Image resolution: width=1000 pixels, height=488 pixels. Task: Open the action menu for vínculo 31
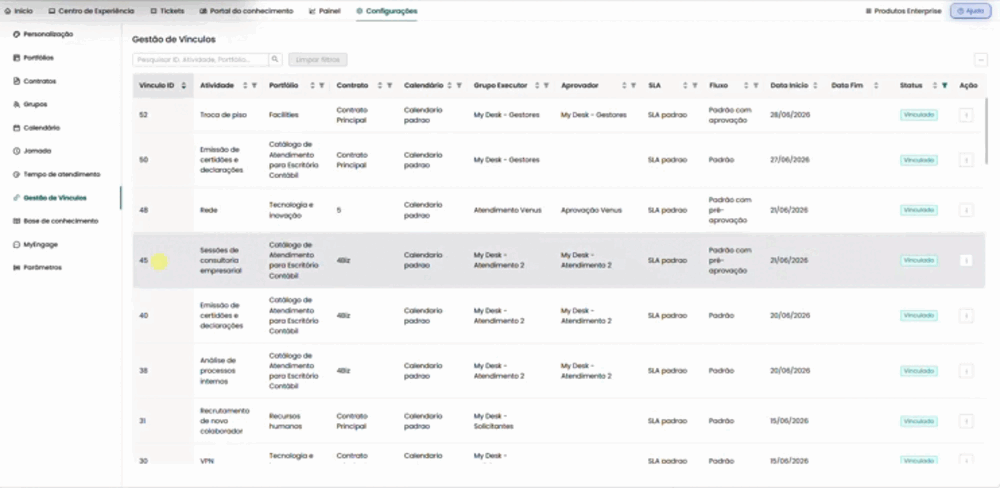point(966,421)
